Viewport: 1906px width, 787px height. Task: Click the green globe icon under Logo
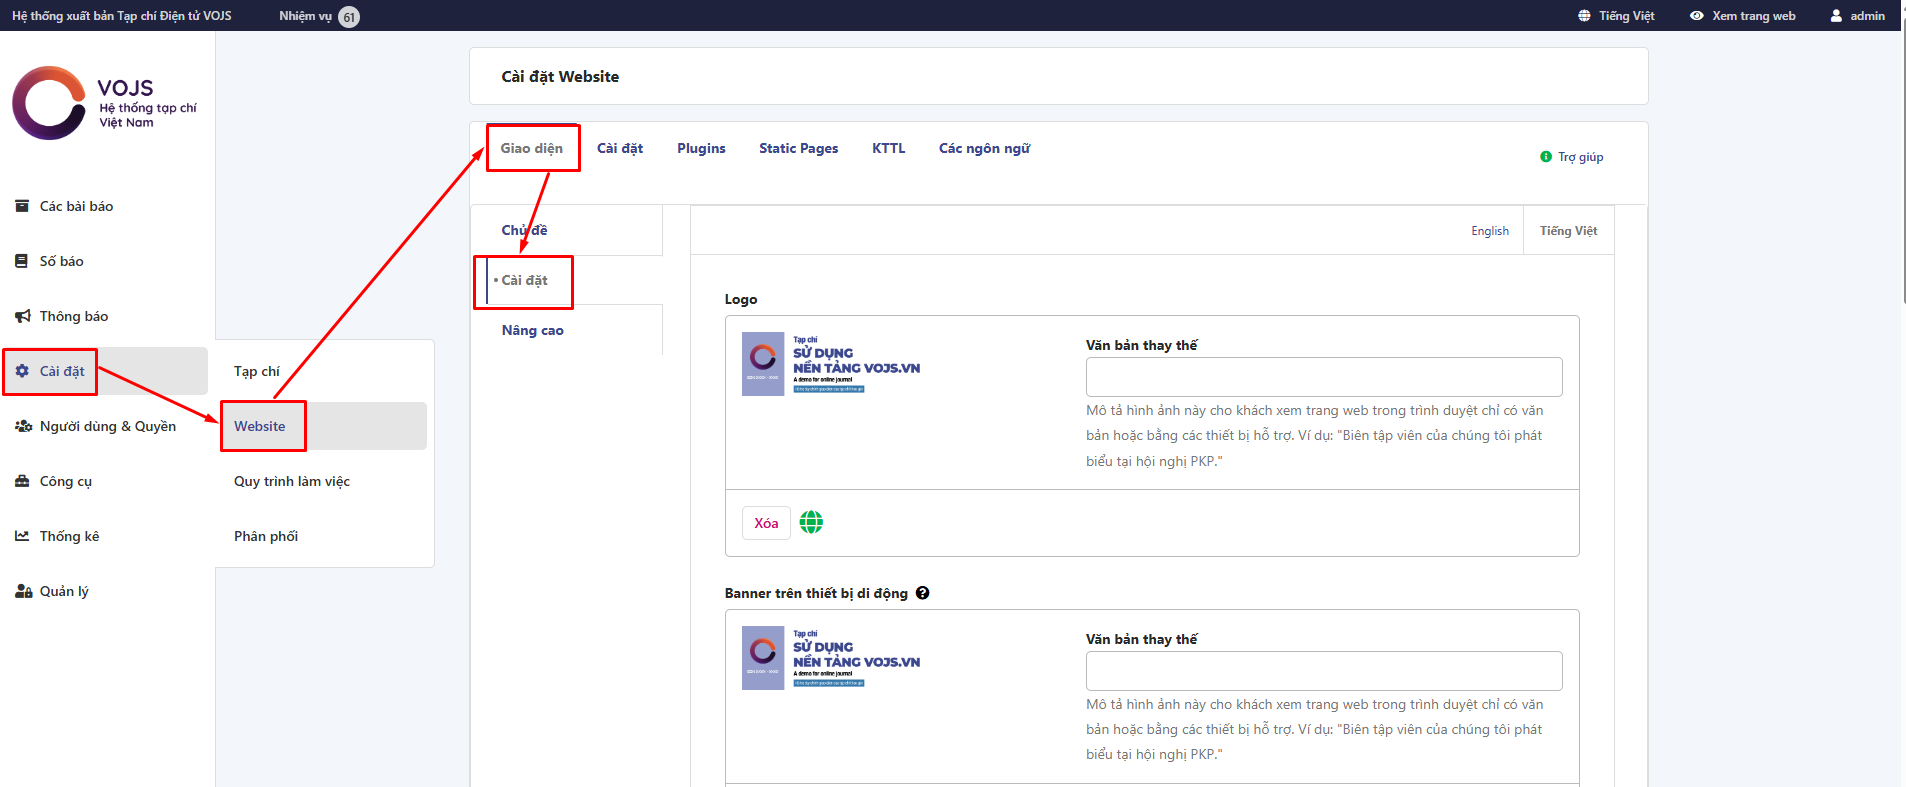811,522
